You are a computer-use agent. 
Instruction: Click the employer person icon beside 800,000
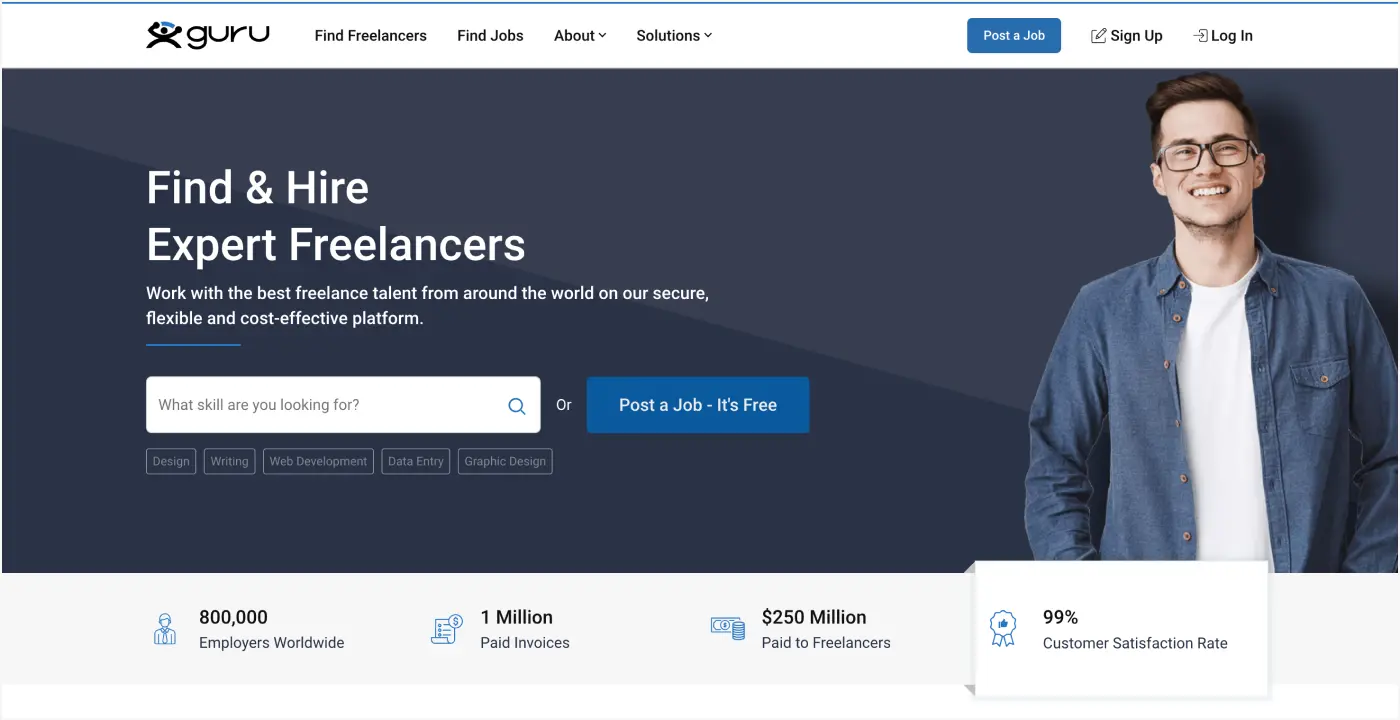click(x=165, y=629)
